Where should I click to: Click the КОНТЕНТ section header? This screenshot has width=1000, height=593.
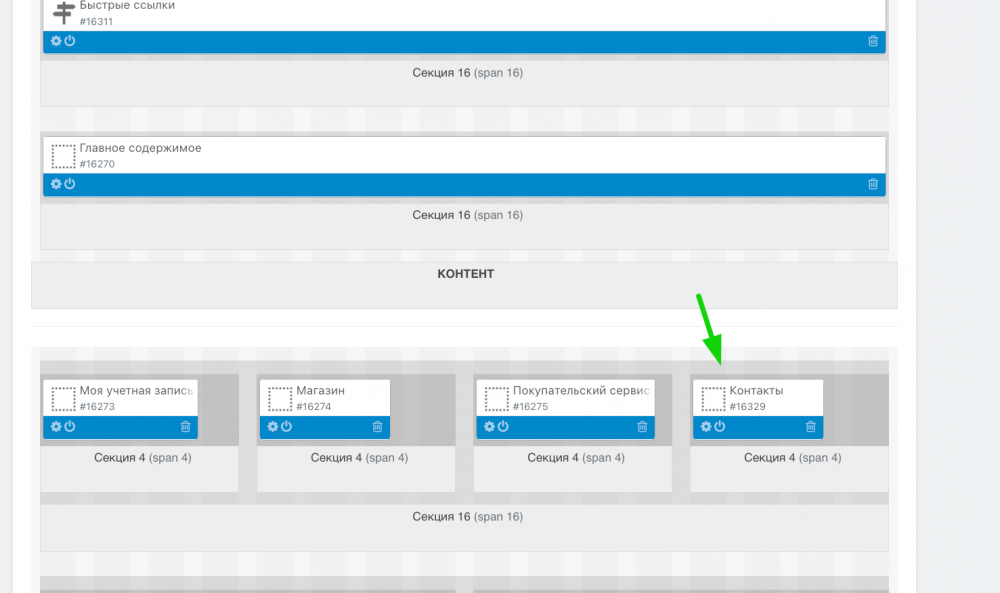[x=465, y=274]
